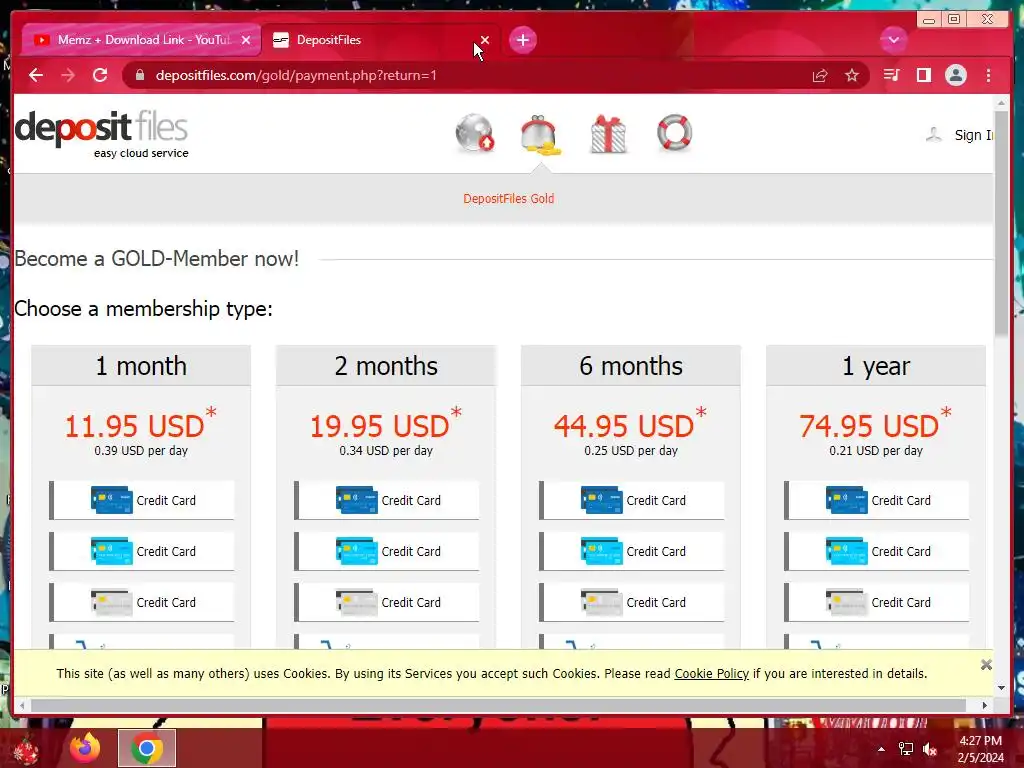The image size is (1024, 768).
Task: Click the vertical scrollbar down arrow
Action: 1001,688
